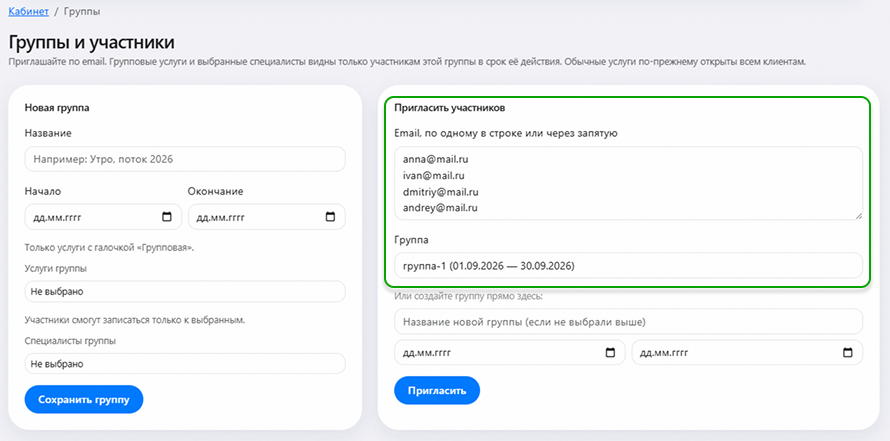
Task: Click start date field under new group name
Action: coord(510,352)
